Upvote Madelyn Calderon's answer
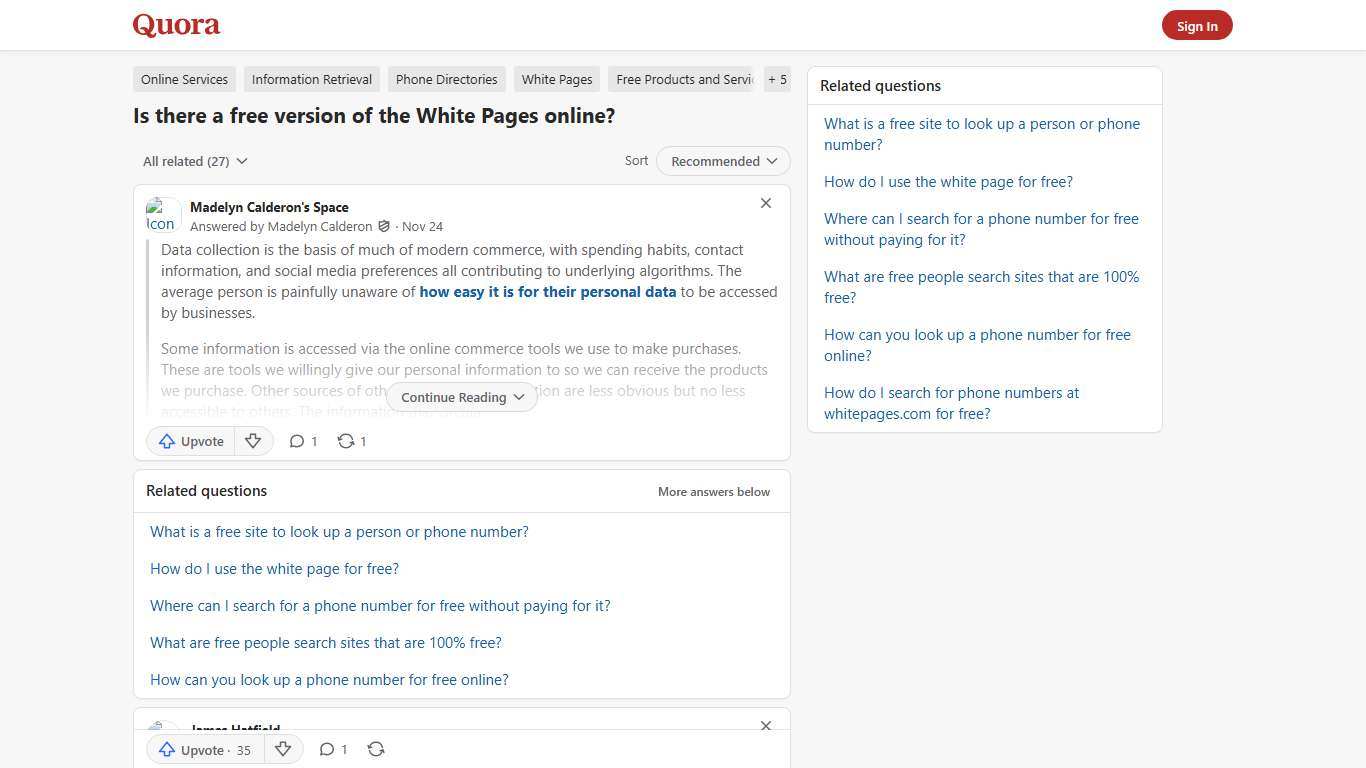The width and height of the screenshot is (1366, 768). click(190, 441)
